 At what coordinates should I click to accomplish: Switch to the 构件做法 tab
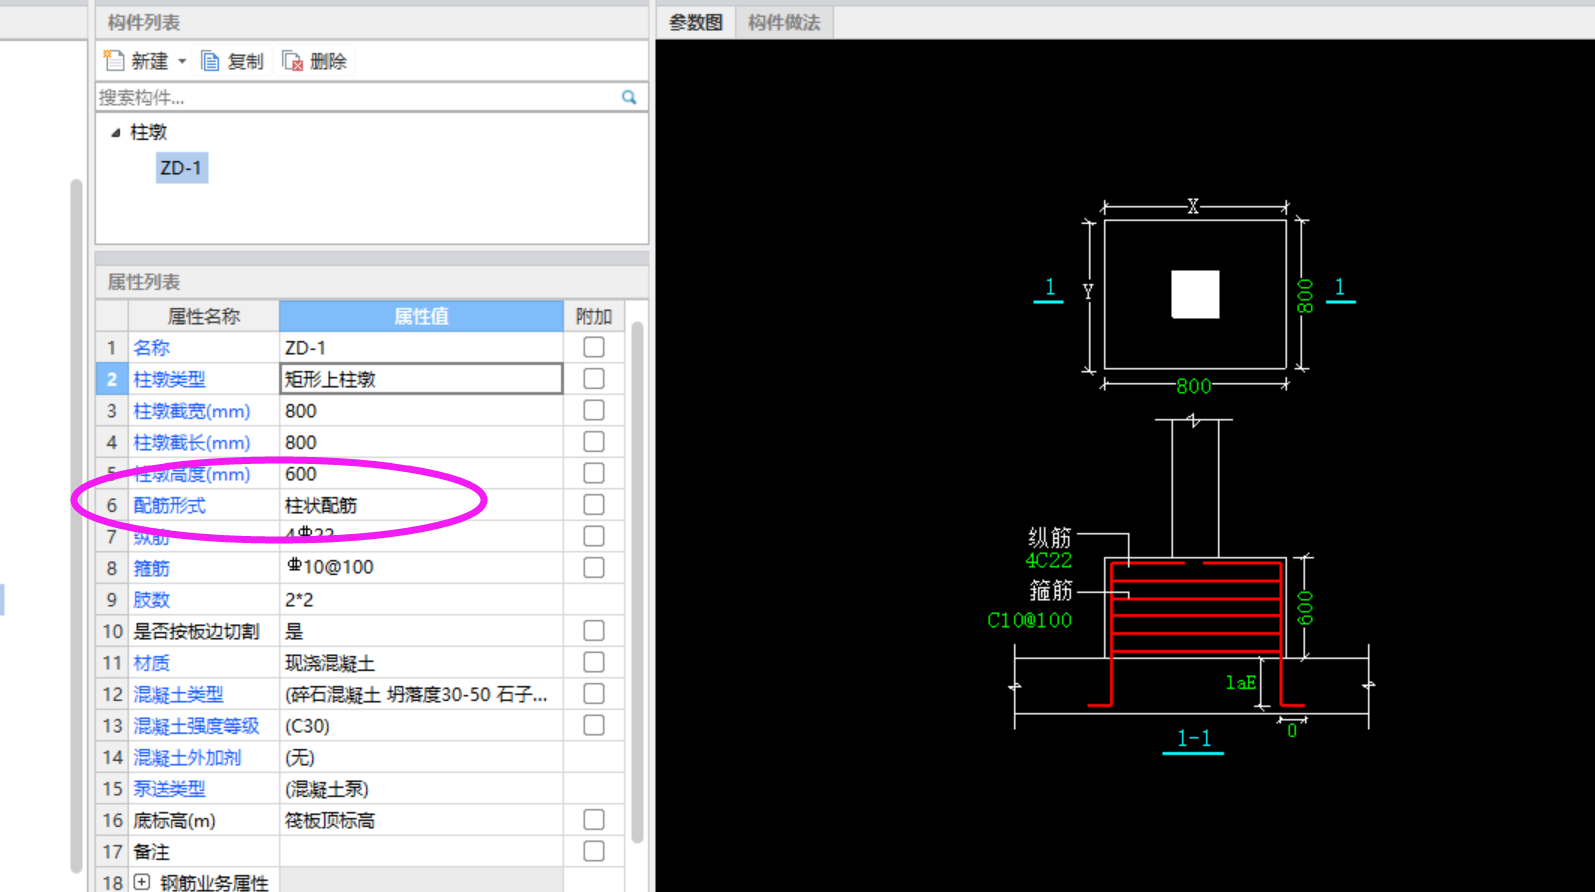pyautogui.click(x=784, y=22)
